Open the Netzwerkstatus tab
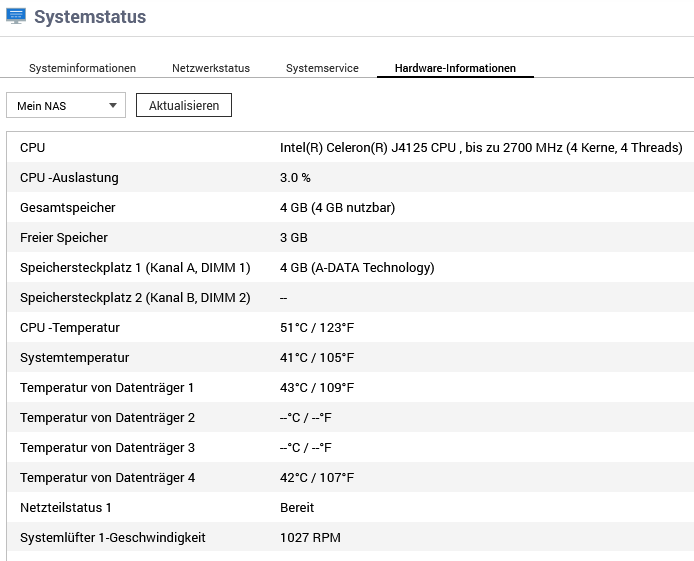The width and height of the screenshot is (694, 561). pos(211,68)
